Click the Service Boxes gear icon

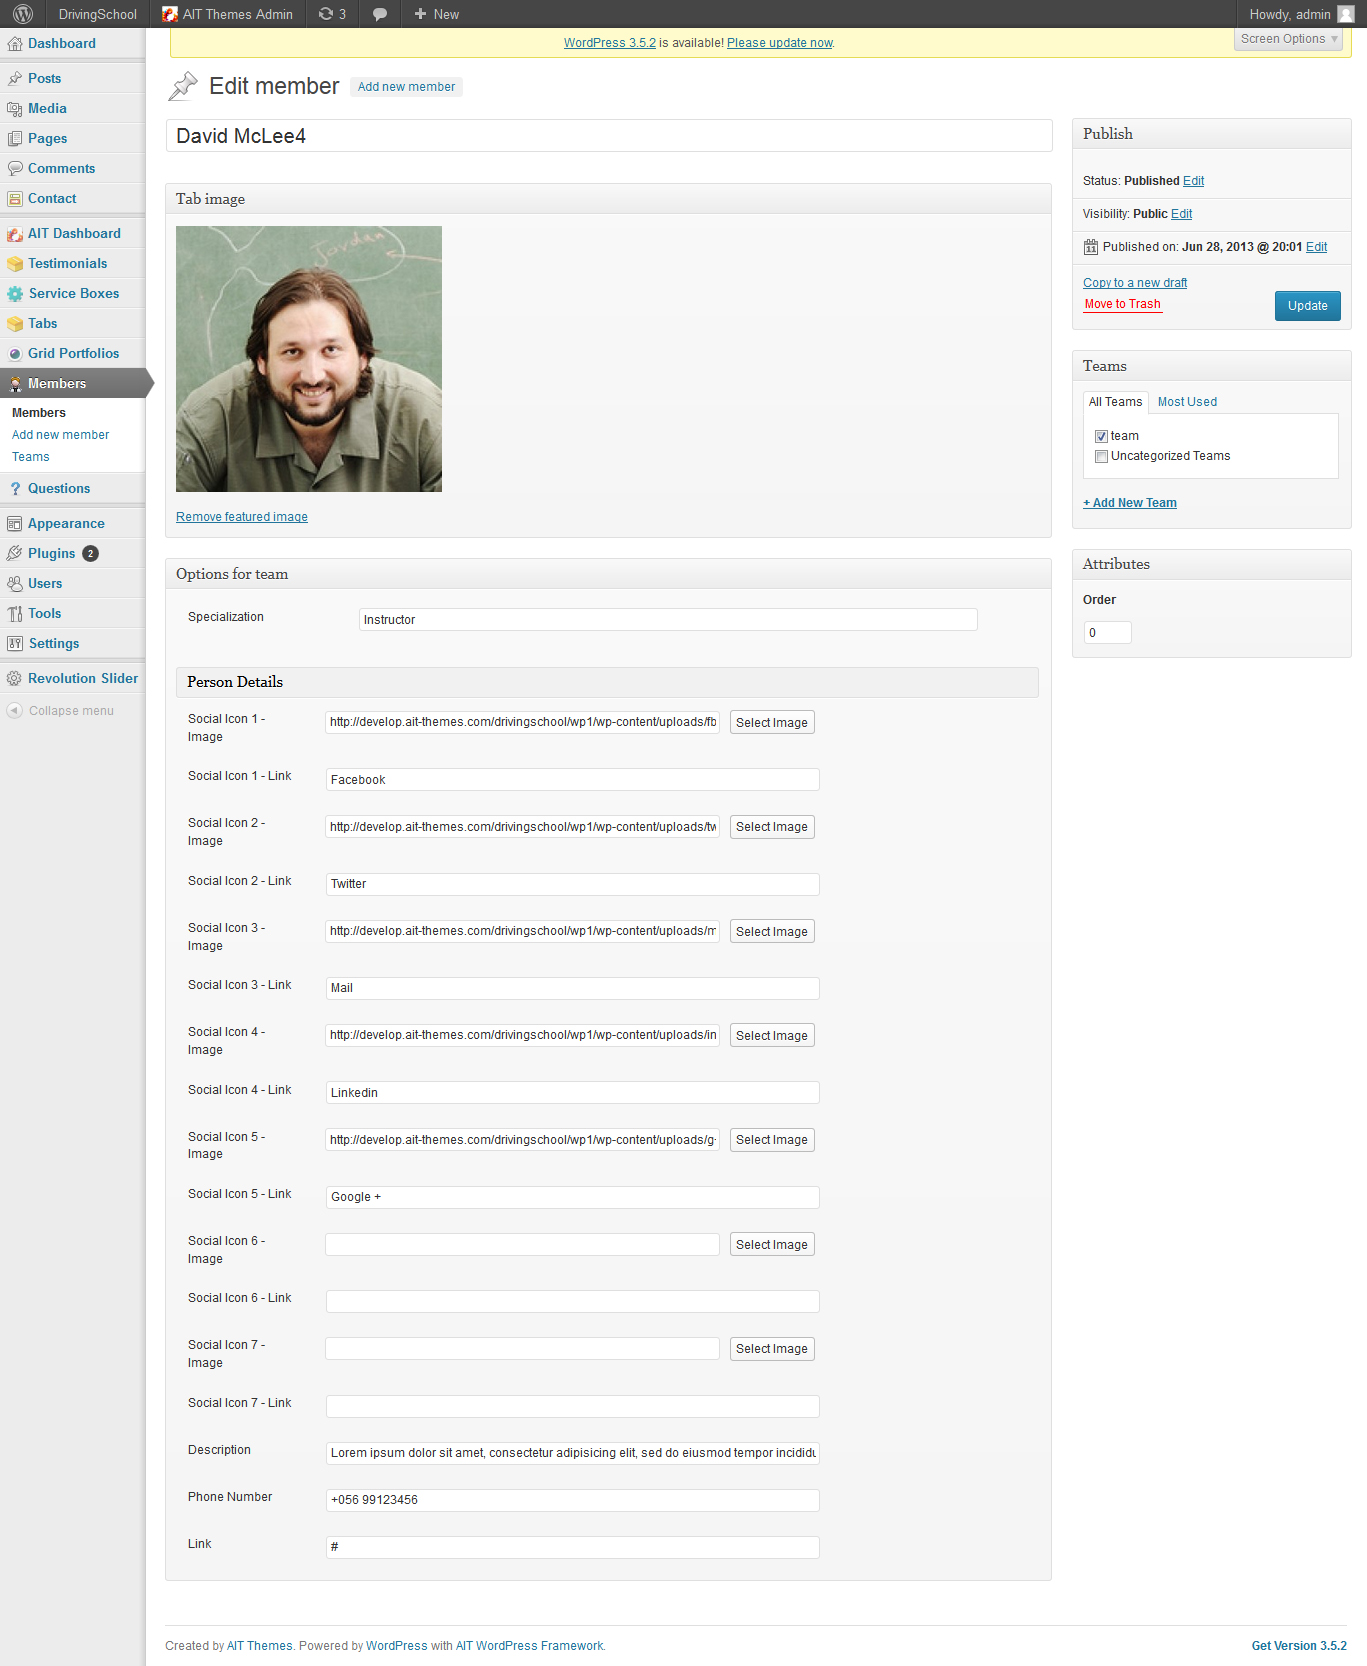point(15,293)
